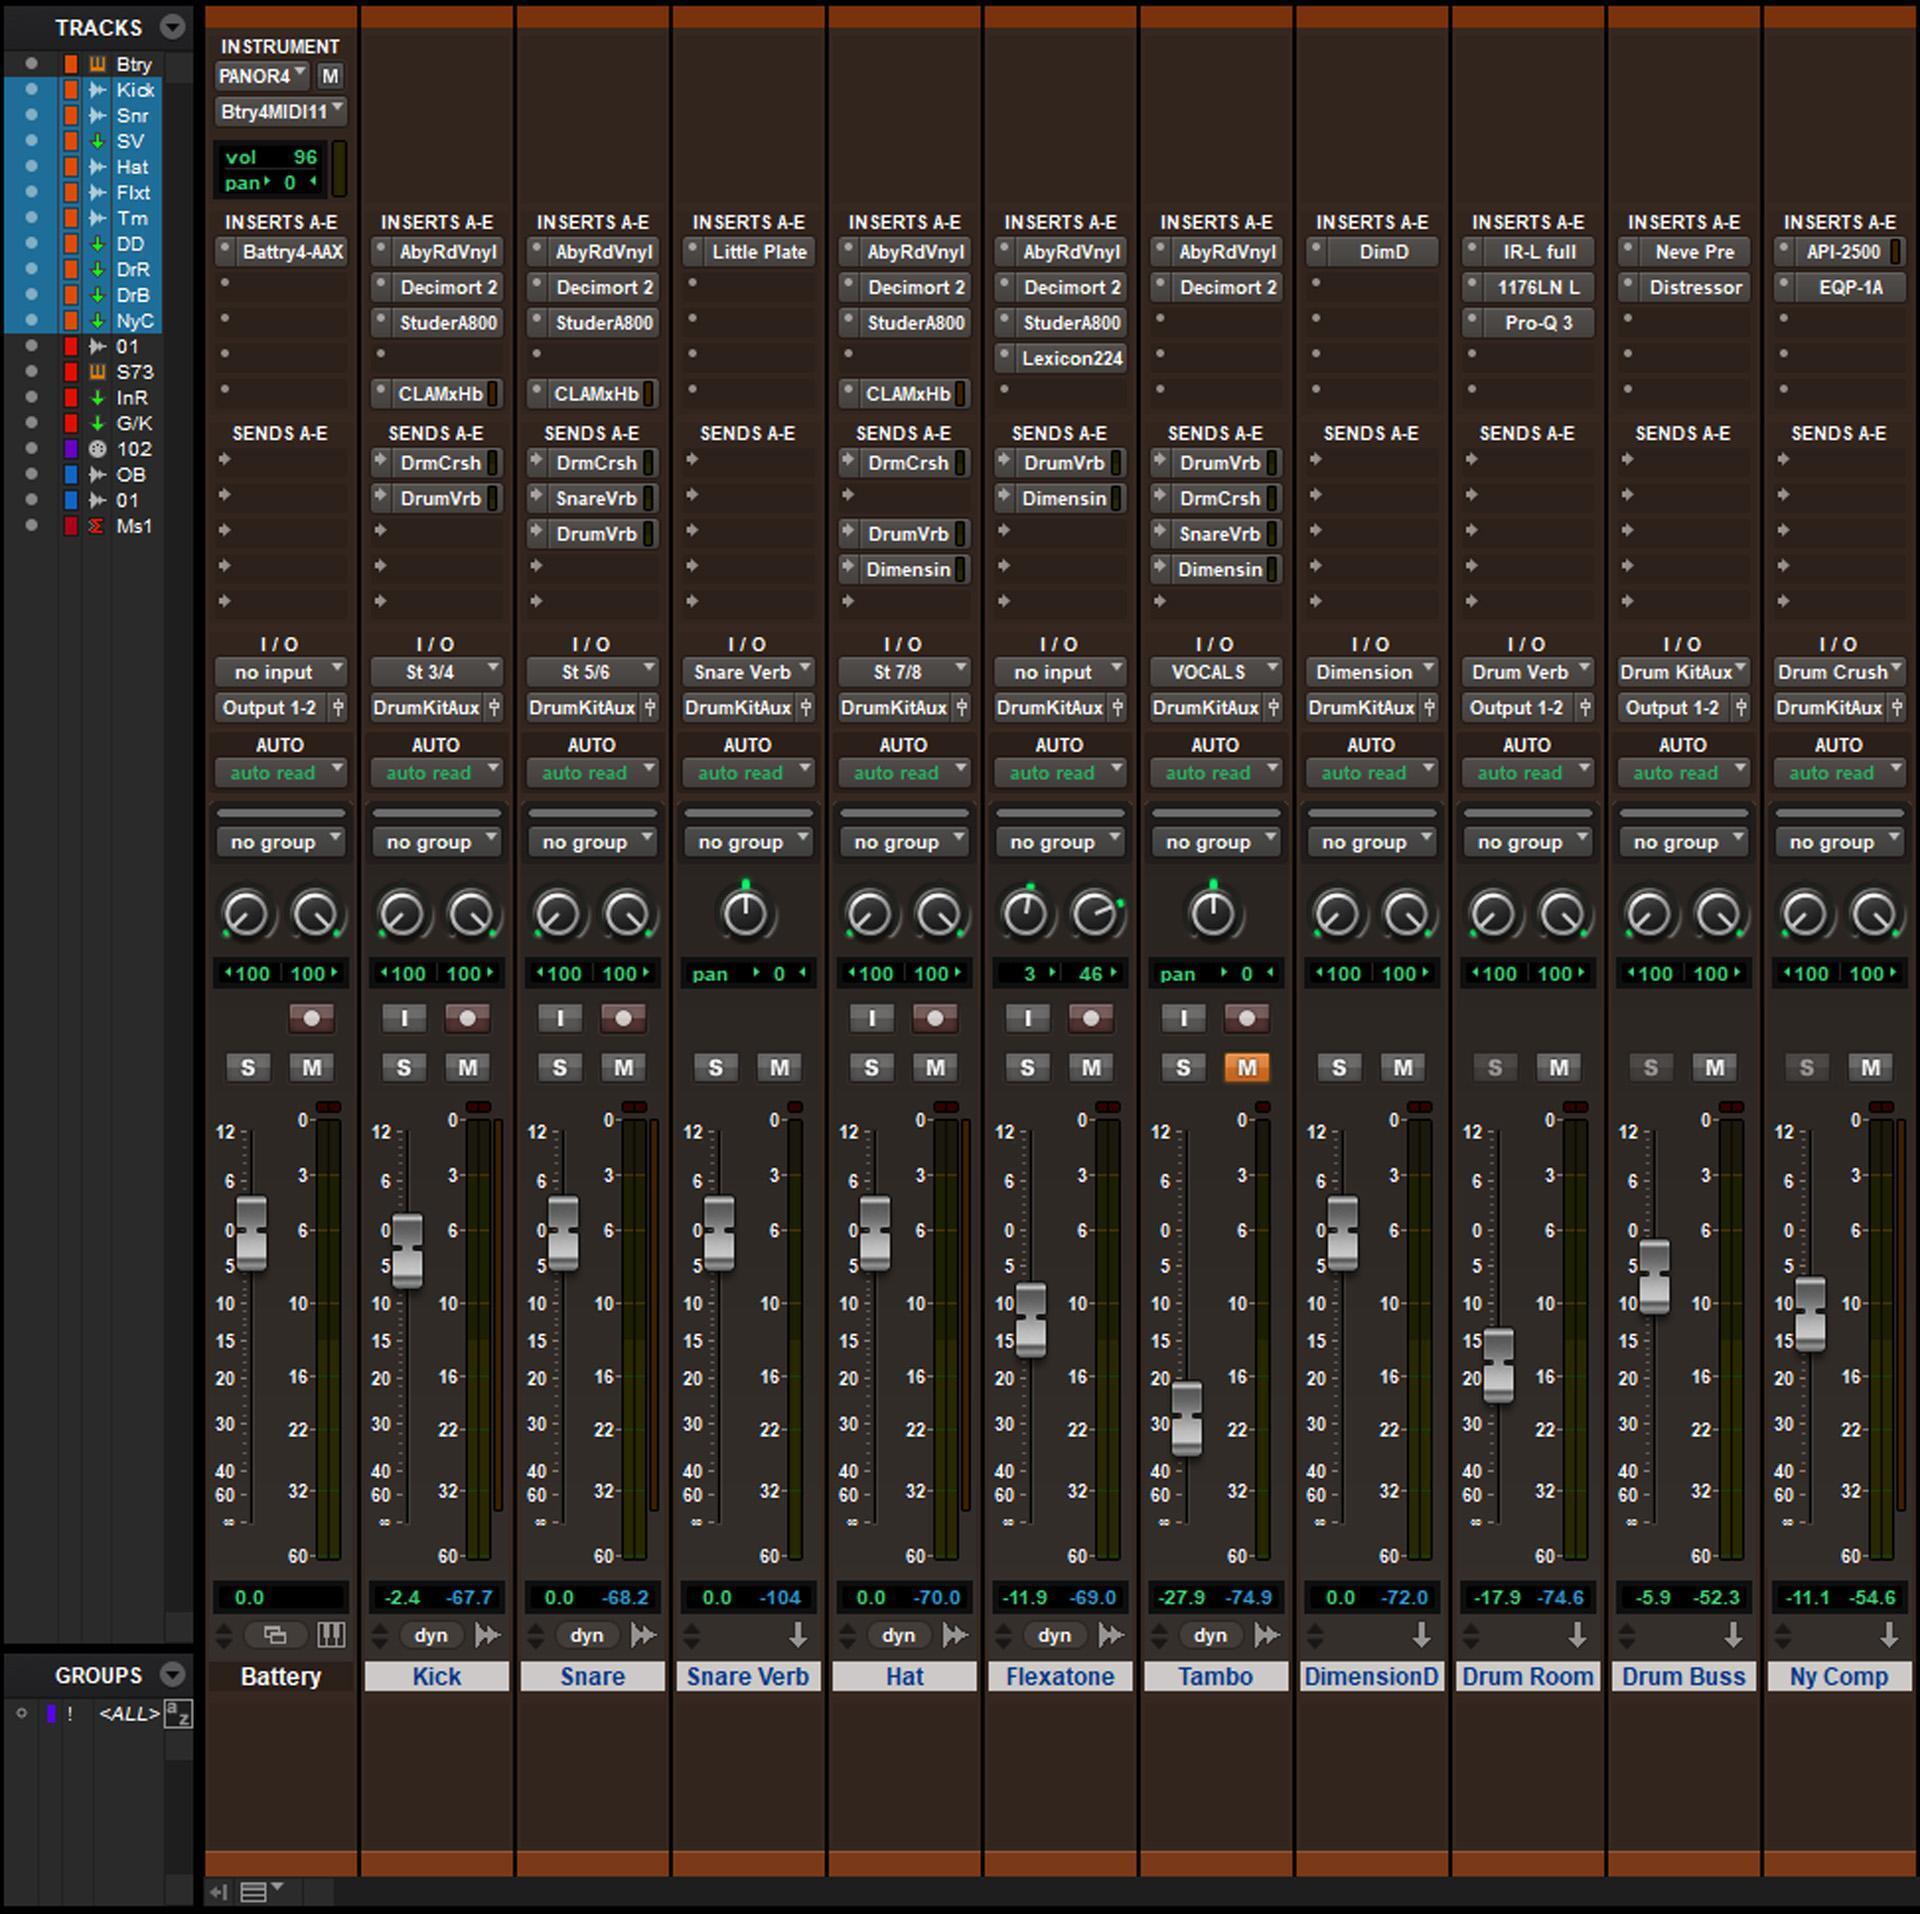Click the Drum Room volume fader

[1498, 1365]
